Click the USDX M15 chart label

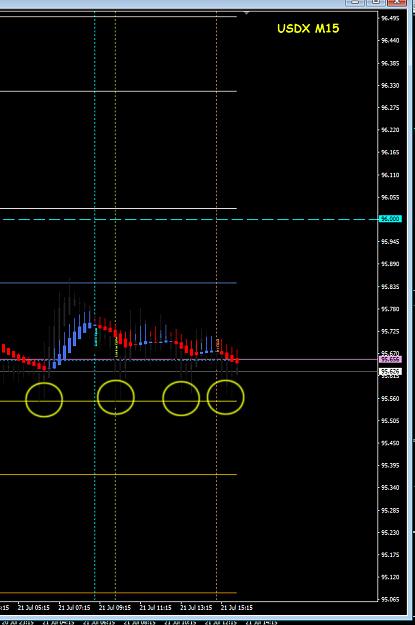(308, 28)
